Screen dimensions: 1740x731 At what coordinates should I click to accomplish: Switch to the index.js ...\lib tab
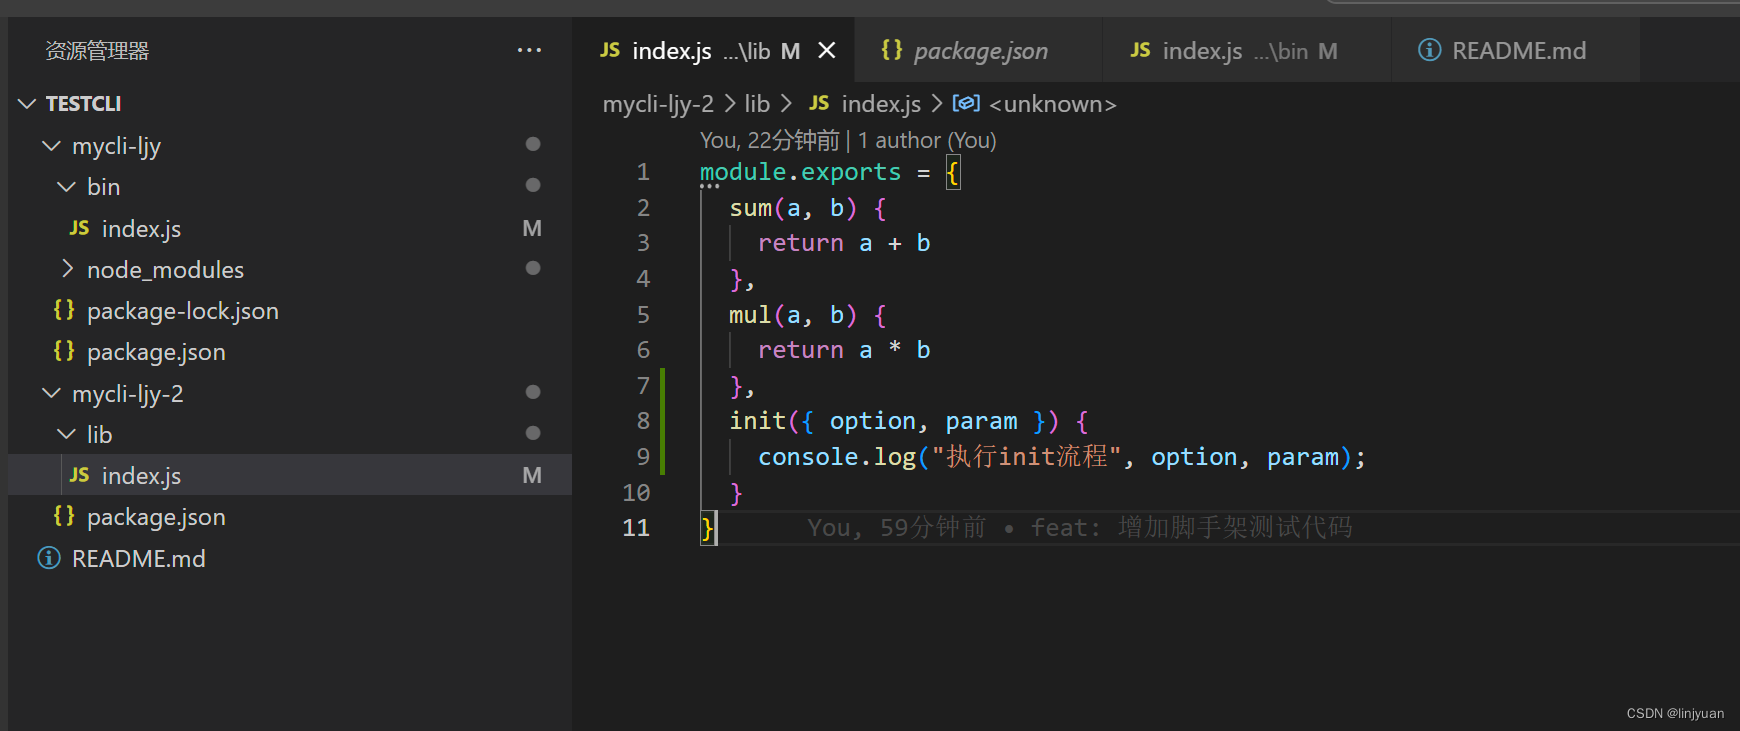pos(714,50)
